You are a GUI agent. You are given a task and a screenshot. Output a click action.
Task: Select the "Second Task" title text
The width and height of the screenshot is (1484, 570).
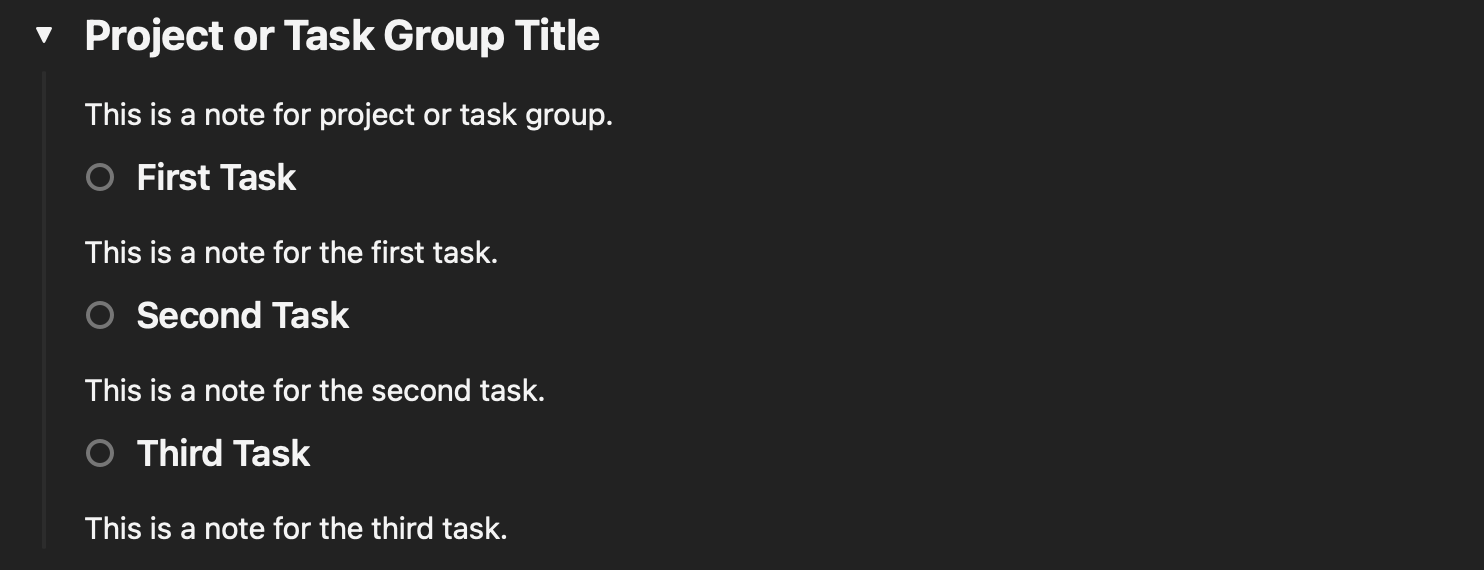point(243,316)
